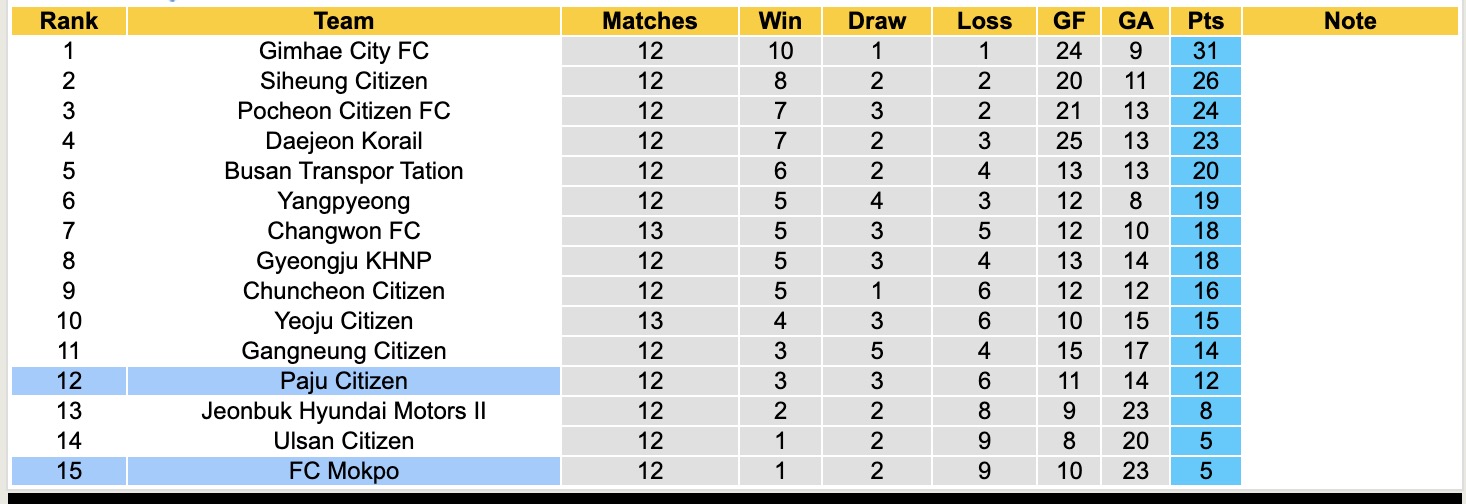Open Busan Transpor Tation team entry

343,171
